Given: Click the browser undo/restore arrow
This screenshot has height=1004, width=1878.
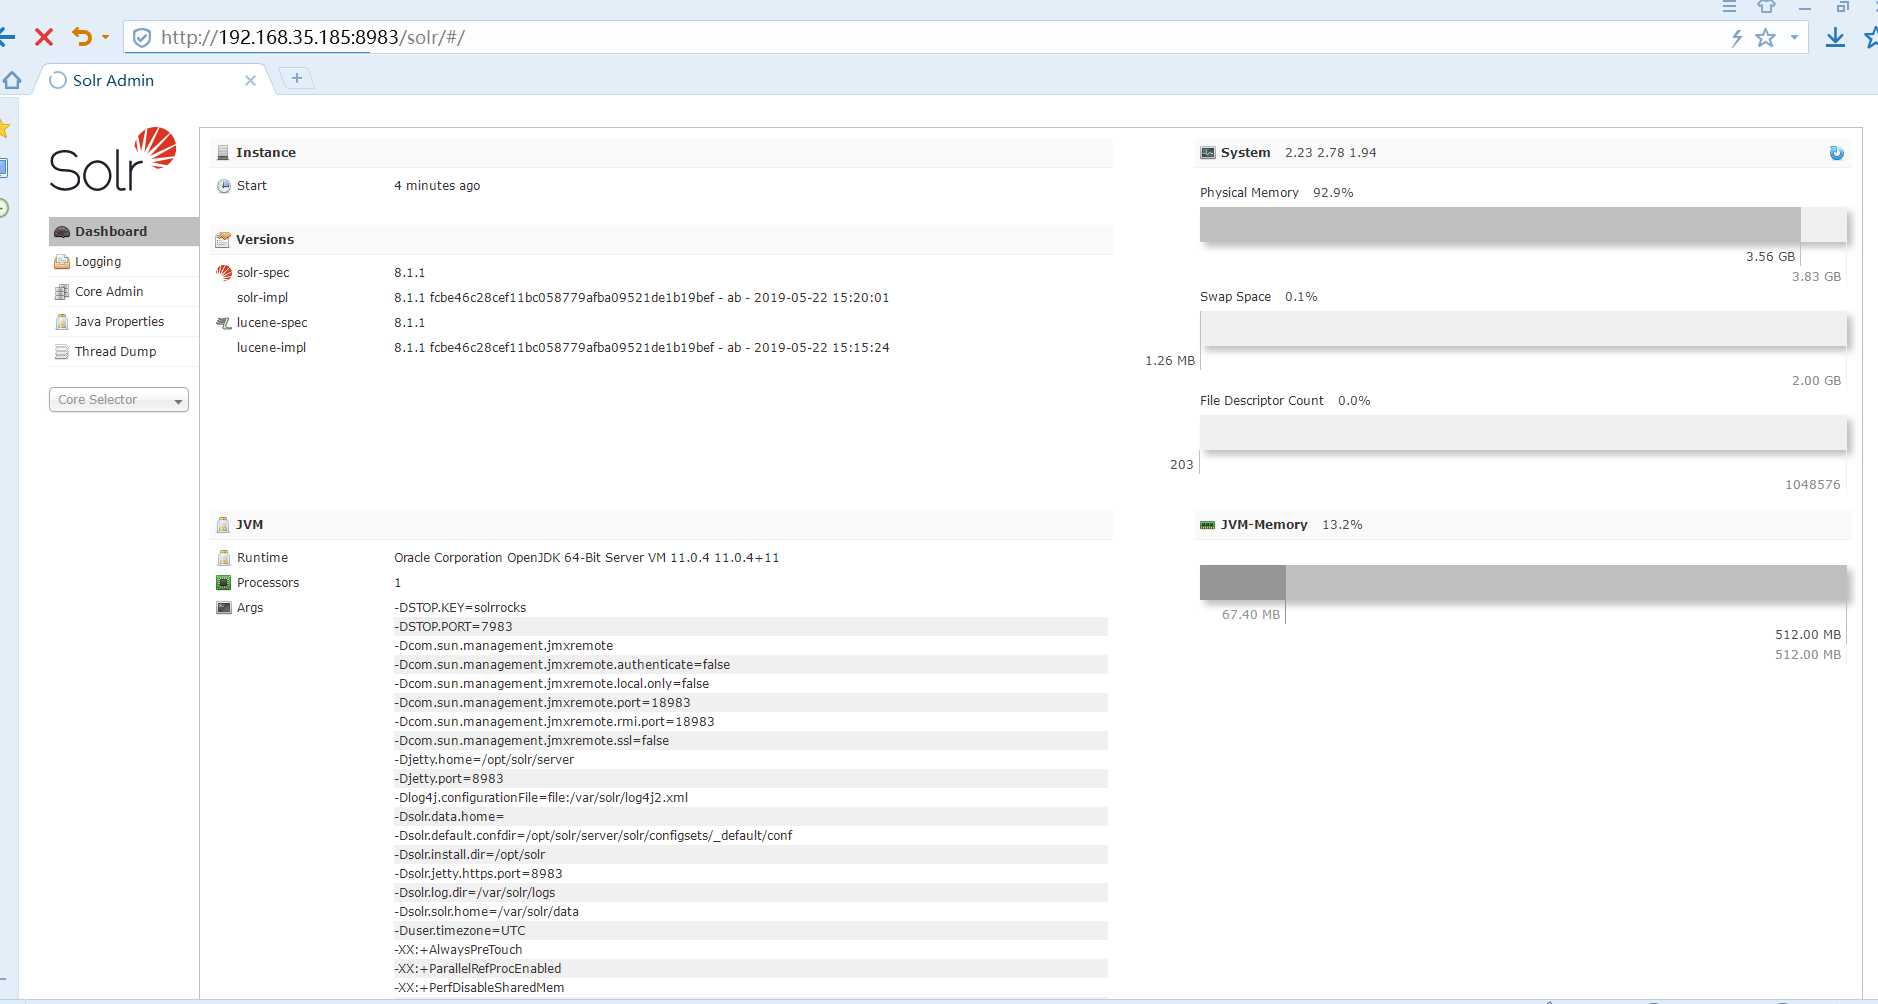Looking at the screenshot, I should pos(82,37).
